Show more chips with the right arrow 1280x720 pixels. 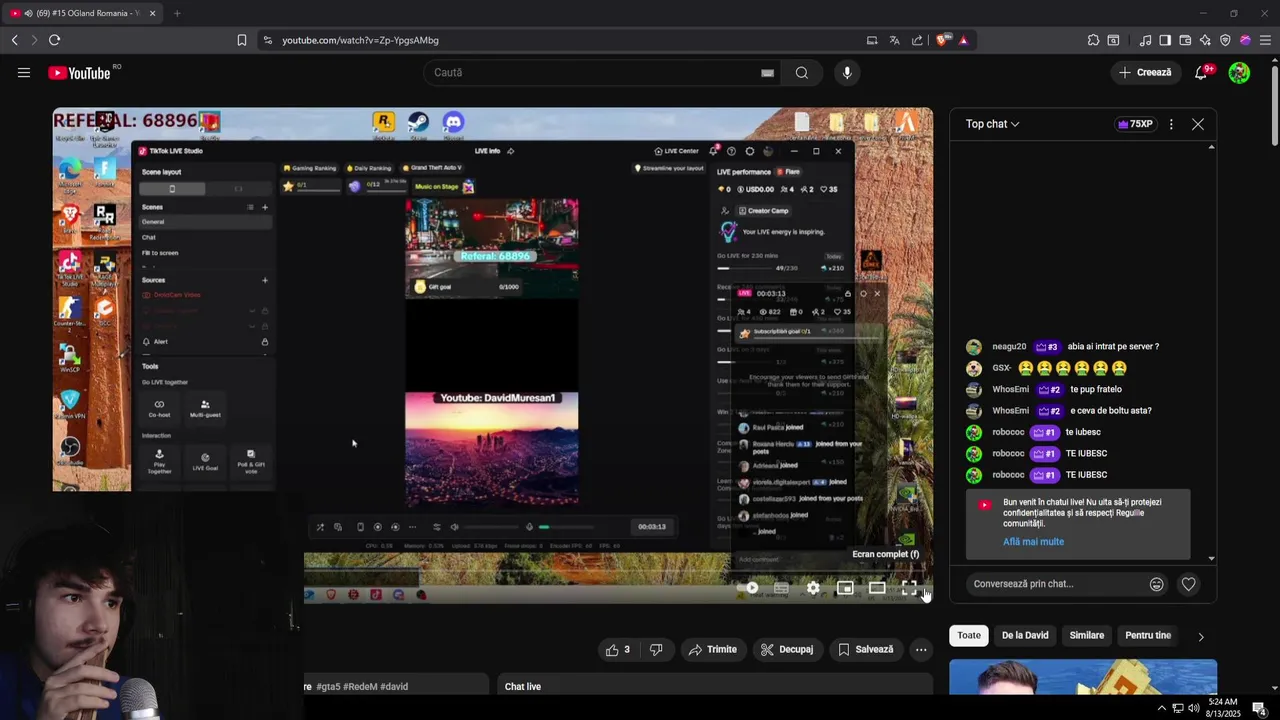click(1201, 636)
